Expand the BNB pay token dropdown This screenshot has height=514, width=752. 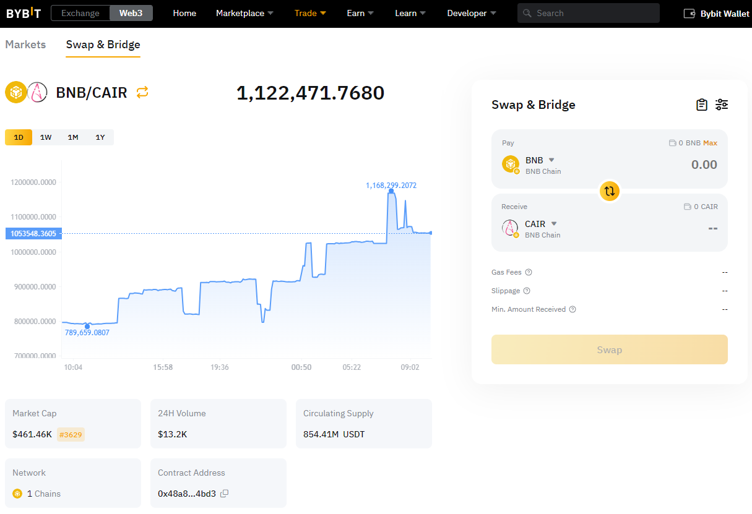pos(551,160)
